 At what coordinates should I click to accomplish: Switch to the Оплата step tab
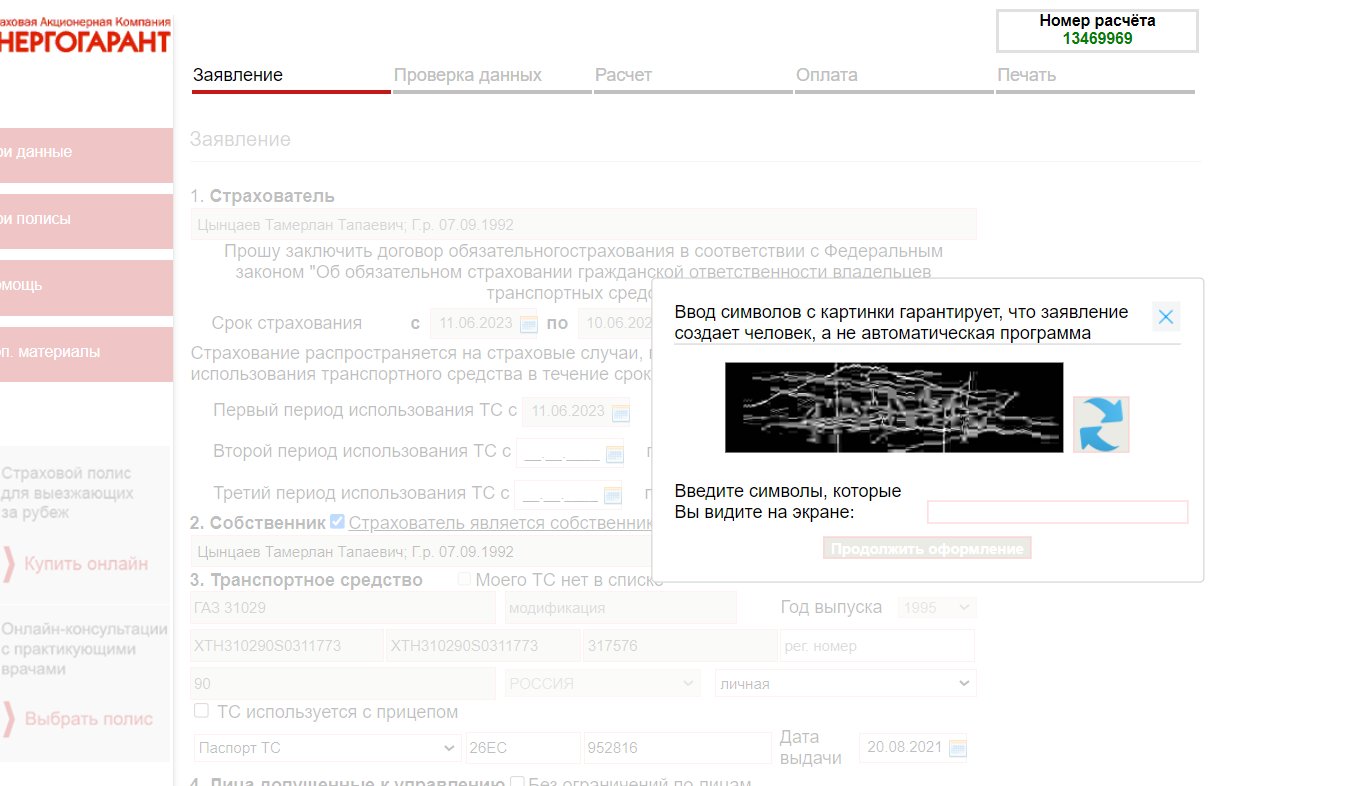894,76
